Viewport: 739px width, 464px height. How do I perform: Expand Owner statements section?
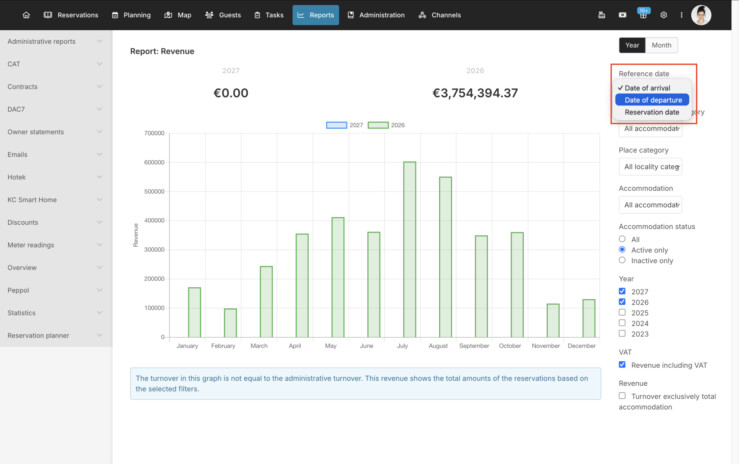coord(56,132)
